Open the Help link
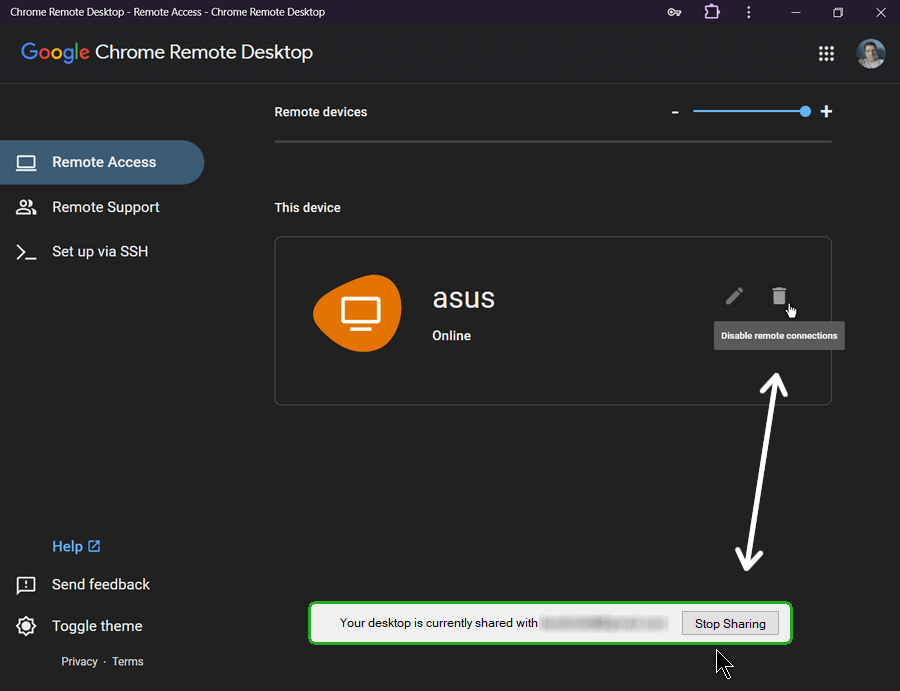This screenshot has width=900, height=691. (76, 546)
